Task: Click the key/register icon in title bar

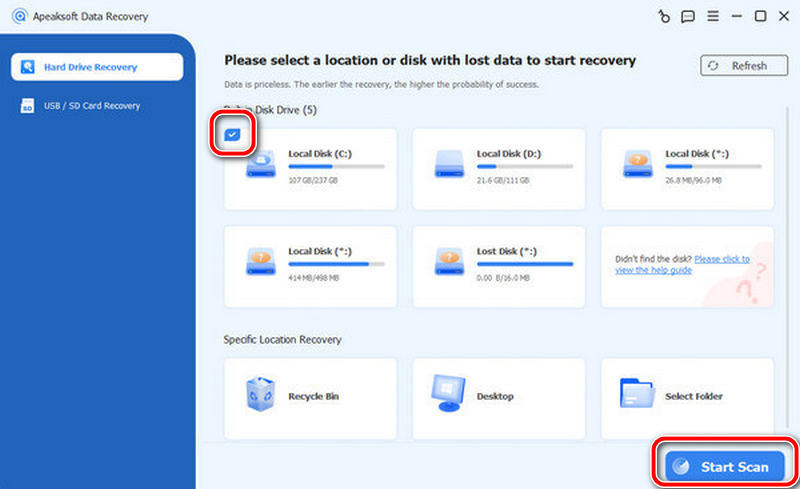Action: [664, 17]
